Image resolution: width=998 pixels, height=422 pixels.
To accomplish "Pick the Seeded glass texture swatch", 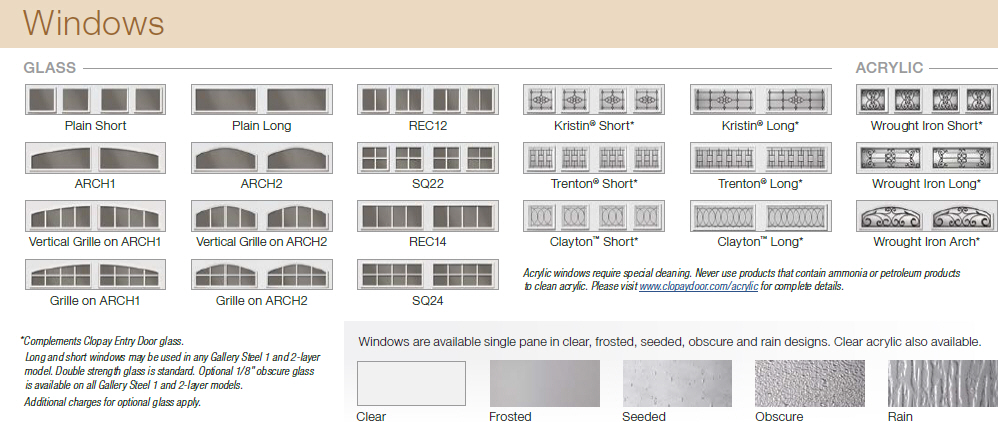I will tap(676, 384).
